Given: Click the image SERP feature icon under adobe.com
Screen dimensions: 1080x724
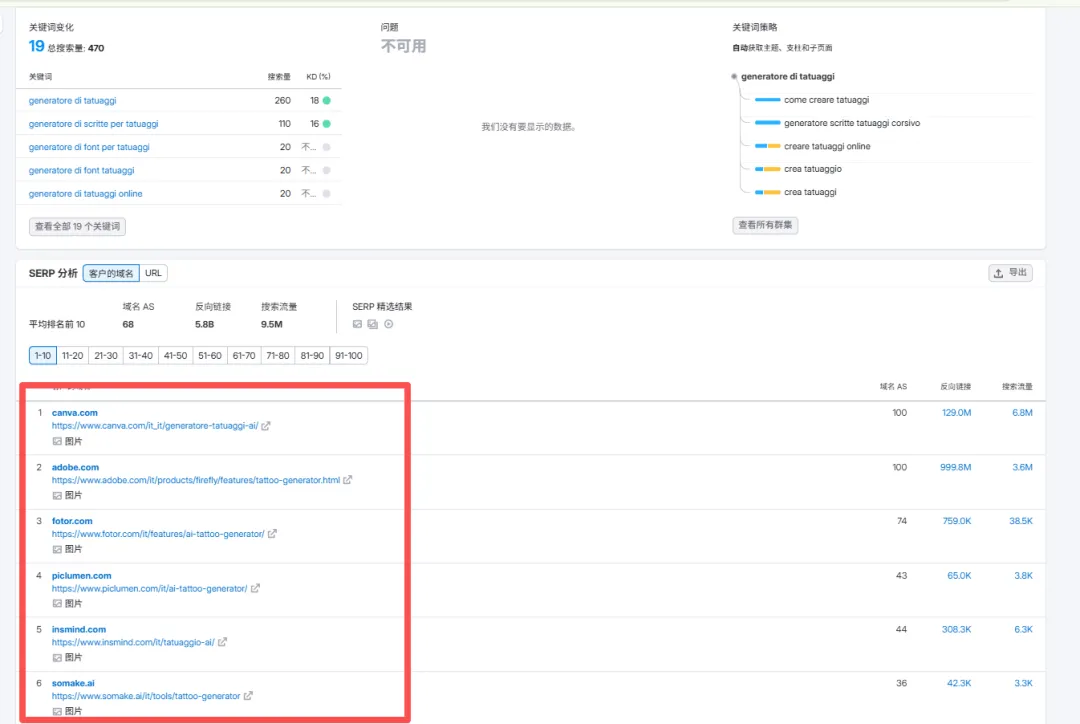Looking at the screenshot, I should tap(57, 495).
